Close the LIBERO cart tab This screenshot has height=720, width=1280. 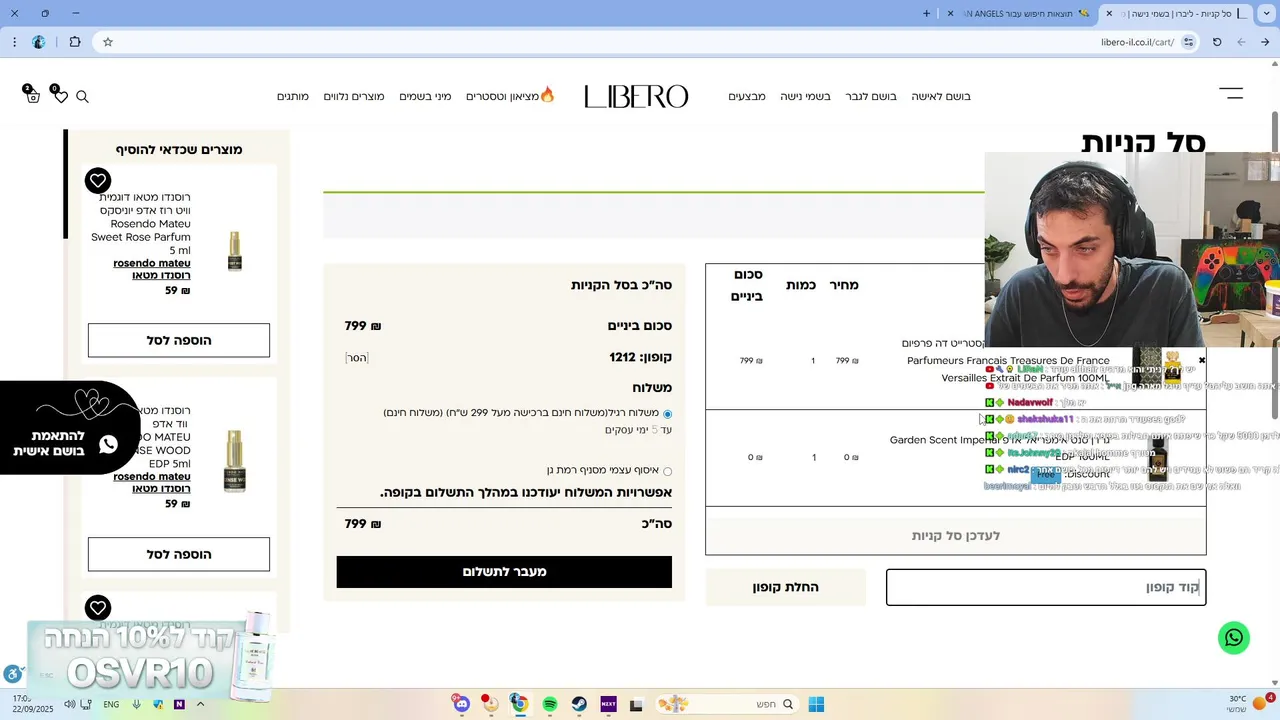tap(1109, 13)
